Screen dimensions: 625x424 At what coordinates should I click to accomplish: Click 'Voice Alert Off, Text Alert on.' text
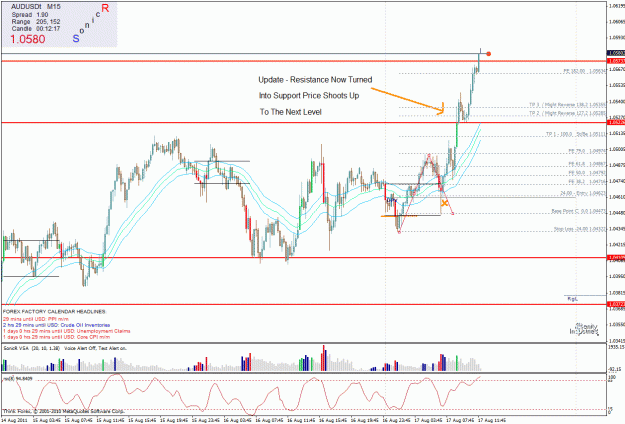point(95,348)
